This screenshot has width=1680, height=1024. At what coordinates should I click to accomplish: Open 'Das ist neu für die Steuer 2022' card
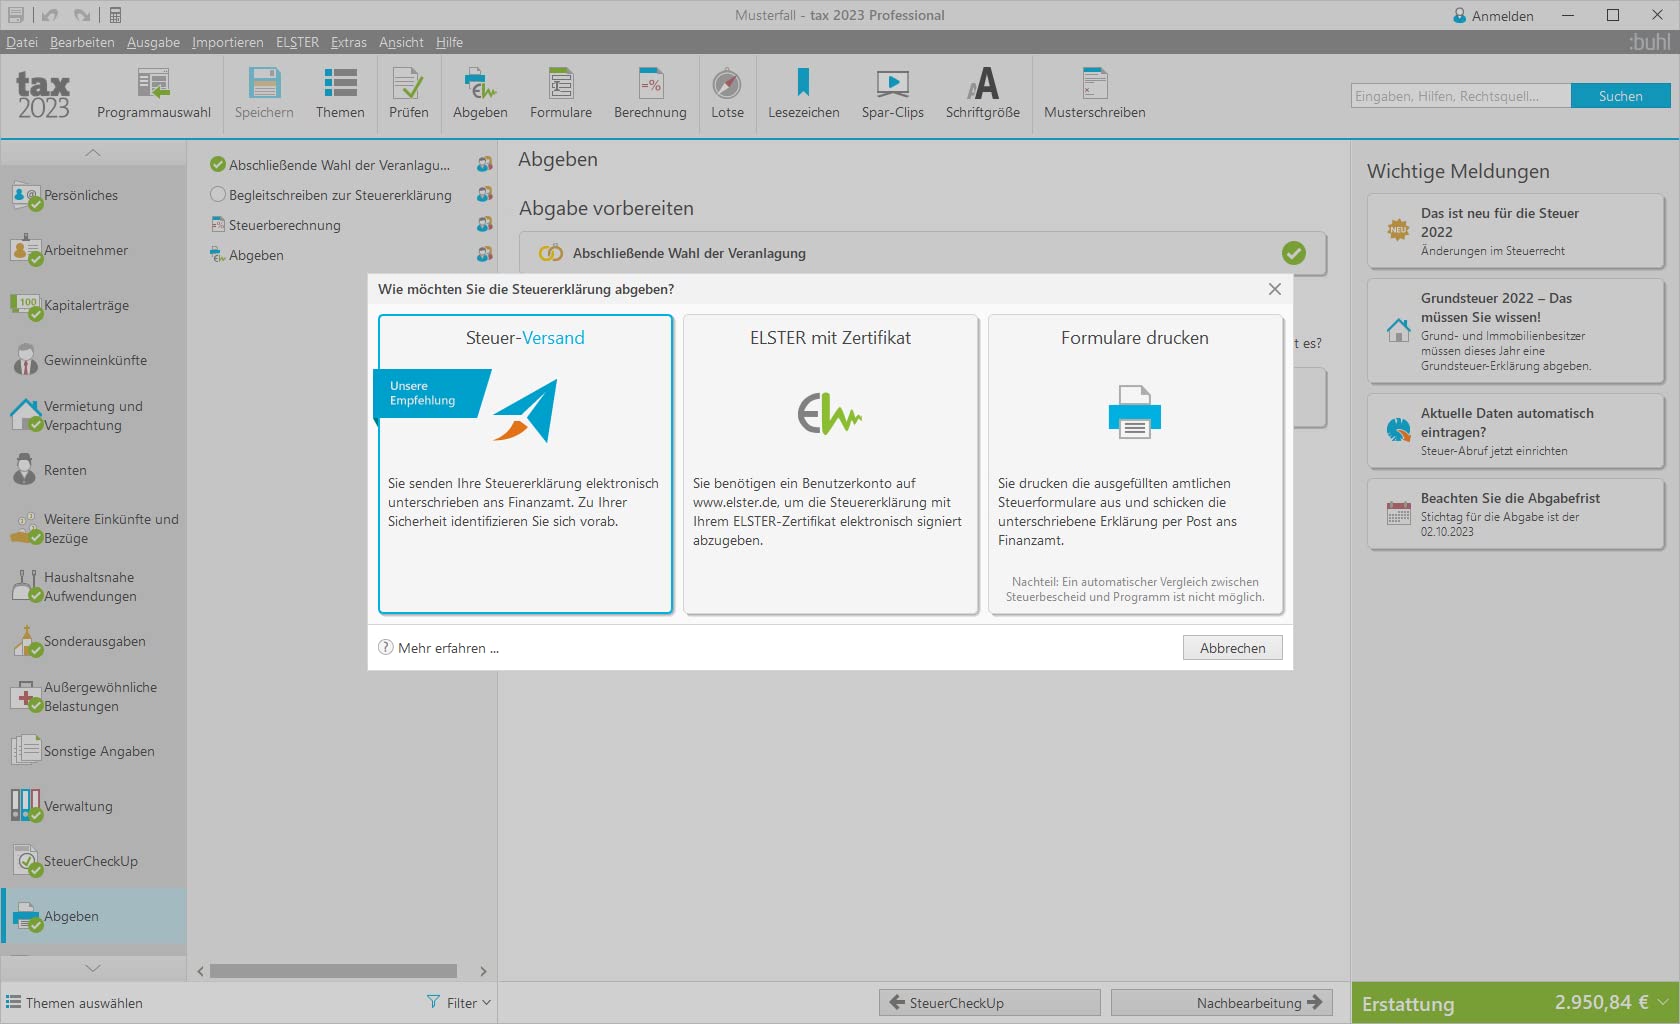1515,231
